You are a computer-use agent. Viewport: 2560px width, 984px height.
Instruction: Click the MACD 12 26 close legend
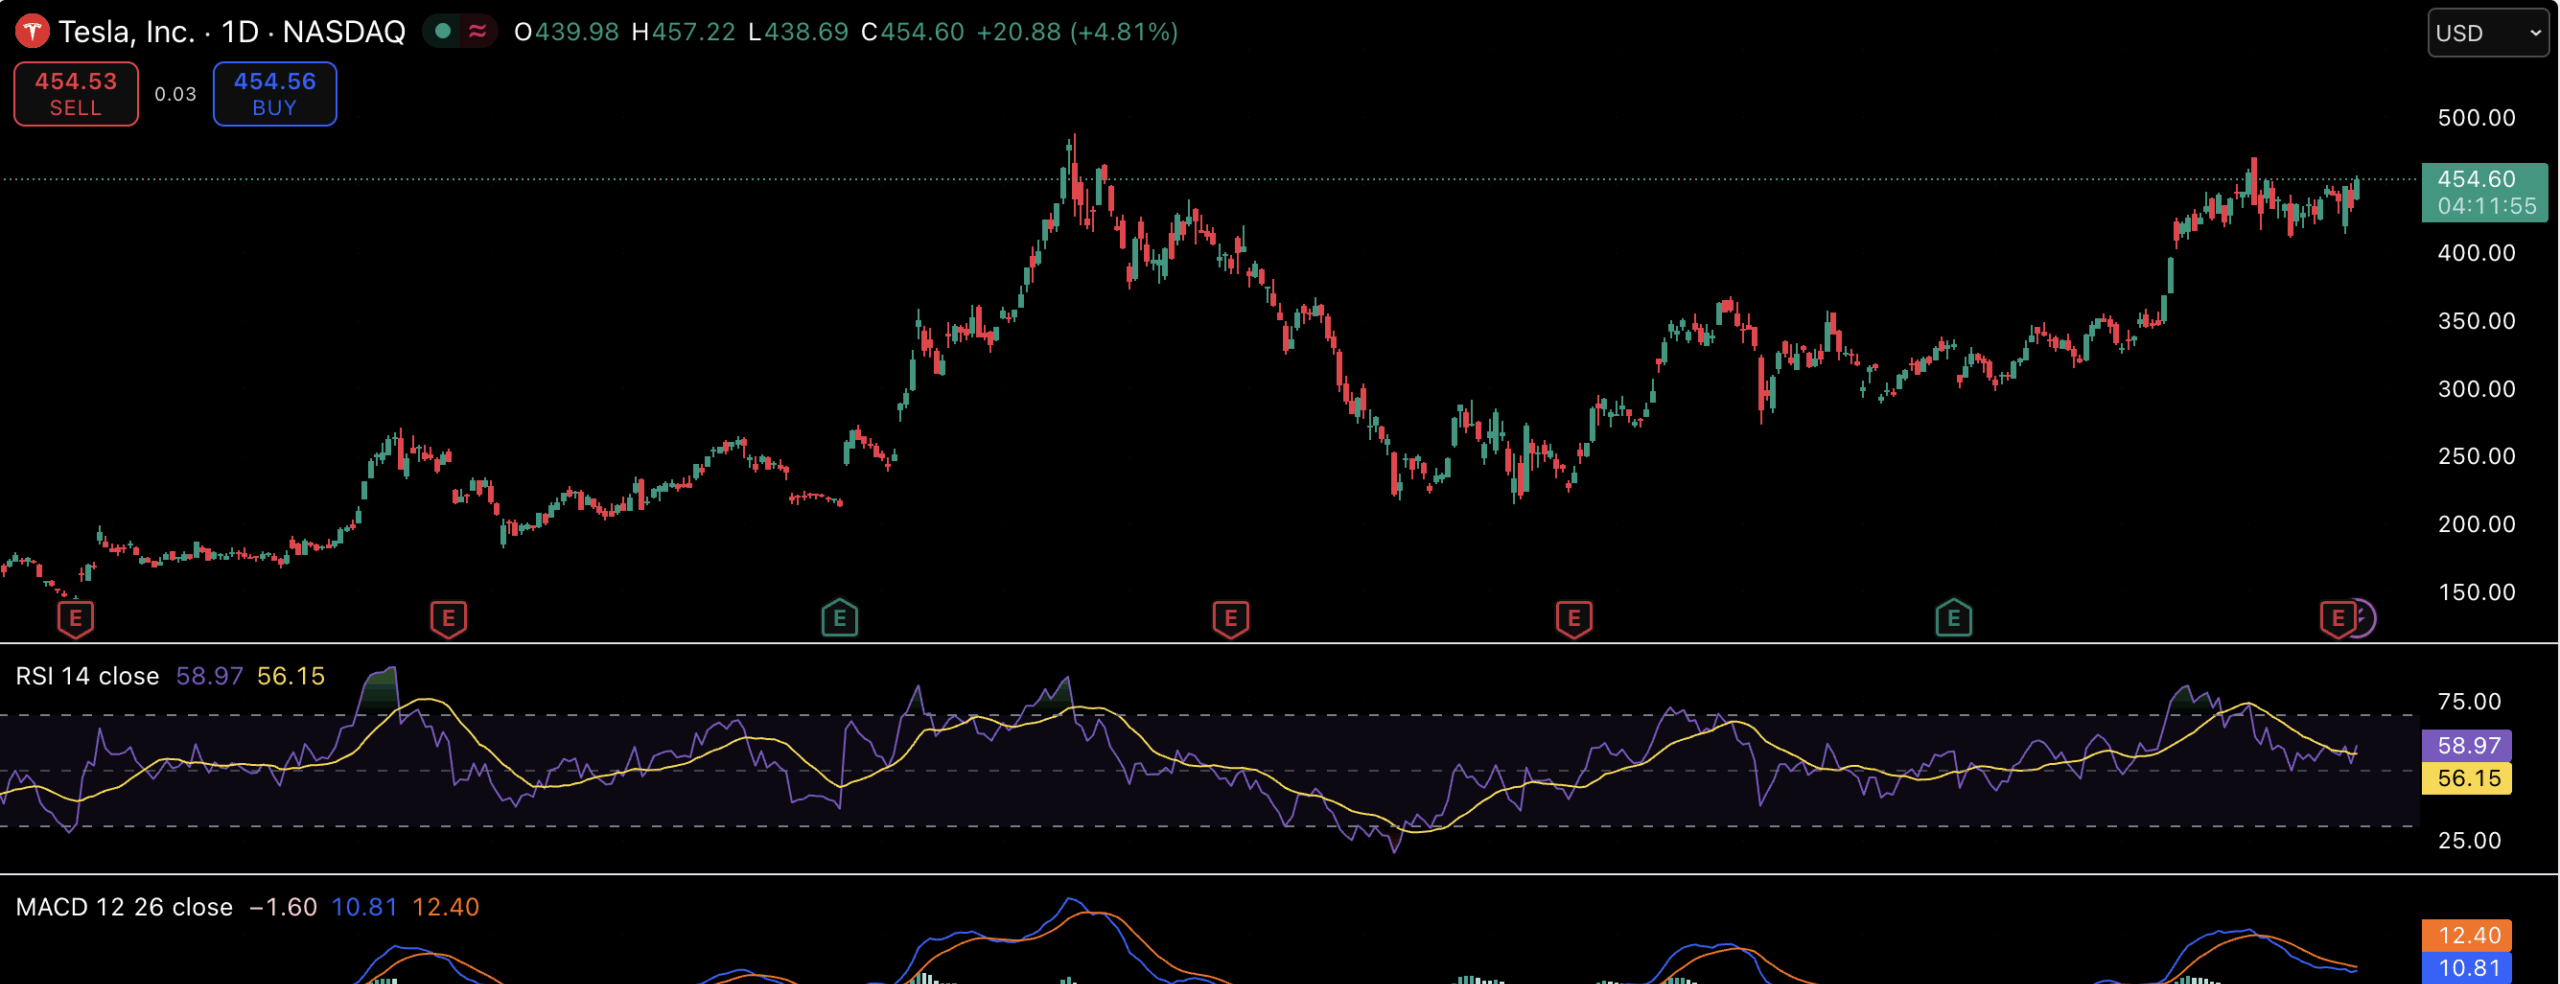(x=124, y=907)
